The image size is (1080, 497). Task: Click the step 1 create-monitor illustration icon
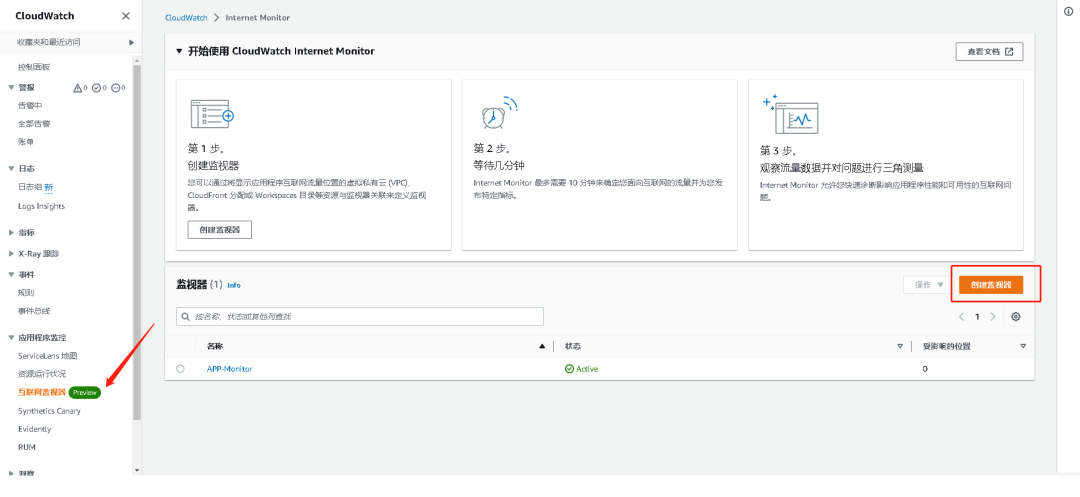pyautogui.click(x=212, y=114)
